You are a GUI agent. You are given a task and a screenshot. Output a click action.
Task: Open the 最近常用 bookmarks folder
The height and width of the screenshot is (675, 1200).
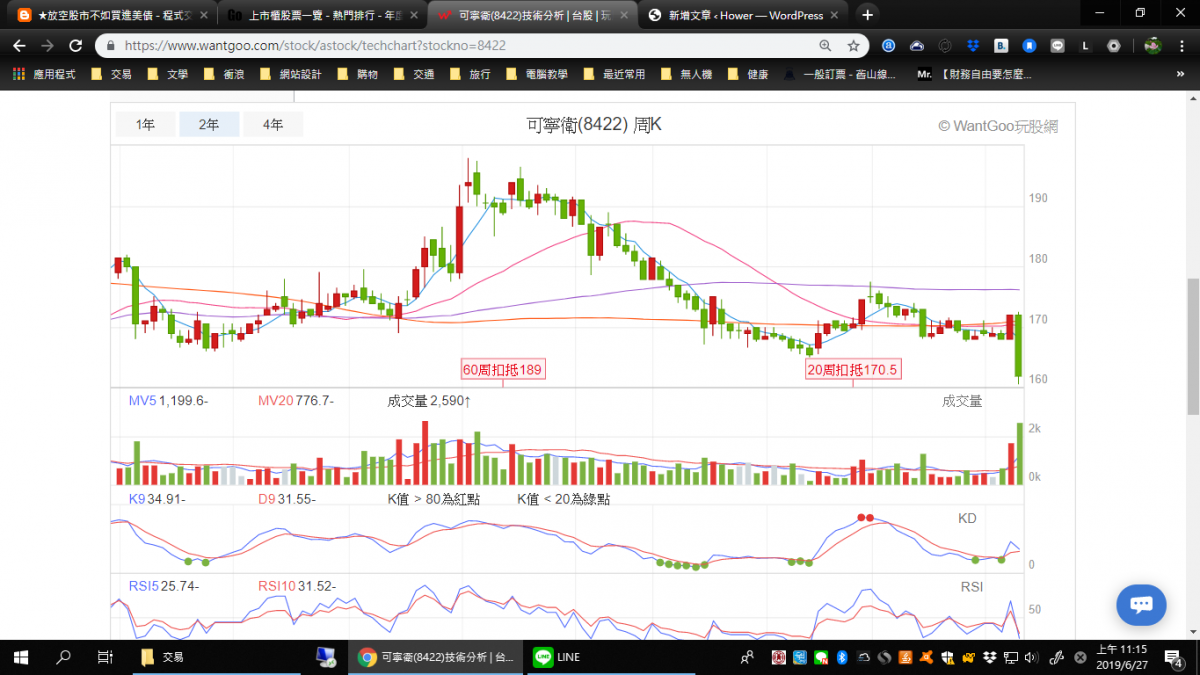point(614,74)
